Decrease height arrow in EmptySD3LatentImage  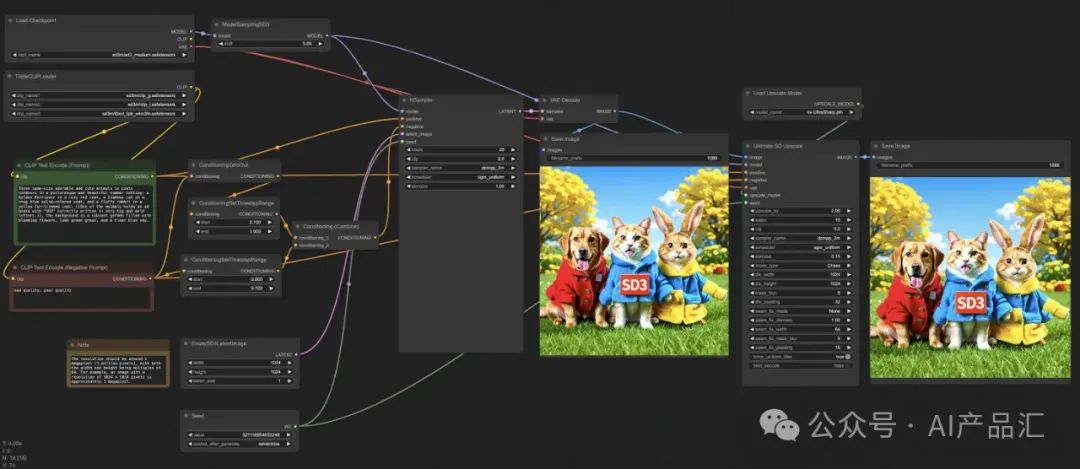(189, 372)
